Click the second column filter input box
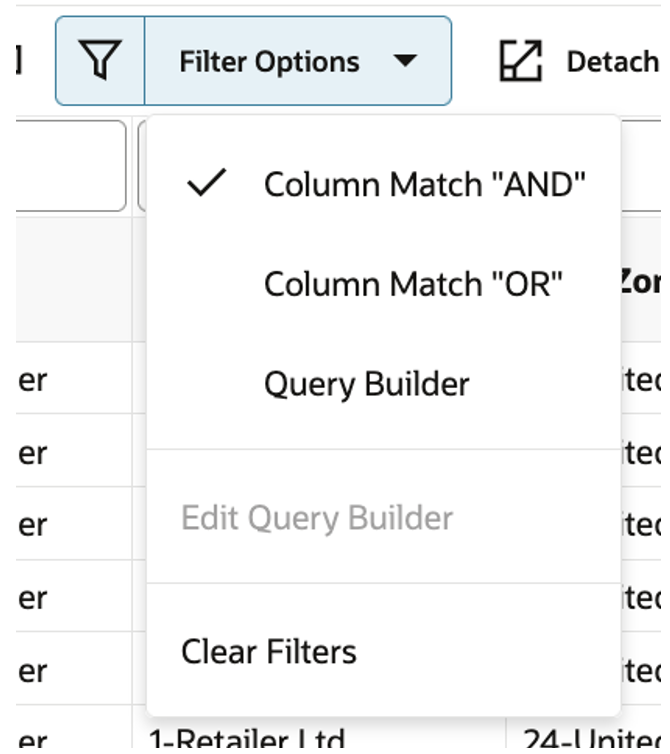This screenshot has height=754, width=670. tap(141, 166)
